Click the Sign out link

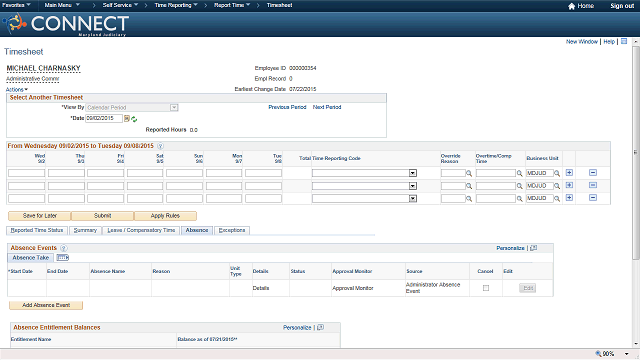(622, 6)
